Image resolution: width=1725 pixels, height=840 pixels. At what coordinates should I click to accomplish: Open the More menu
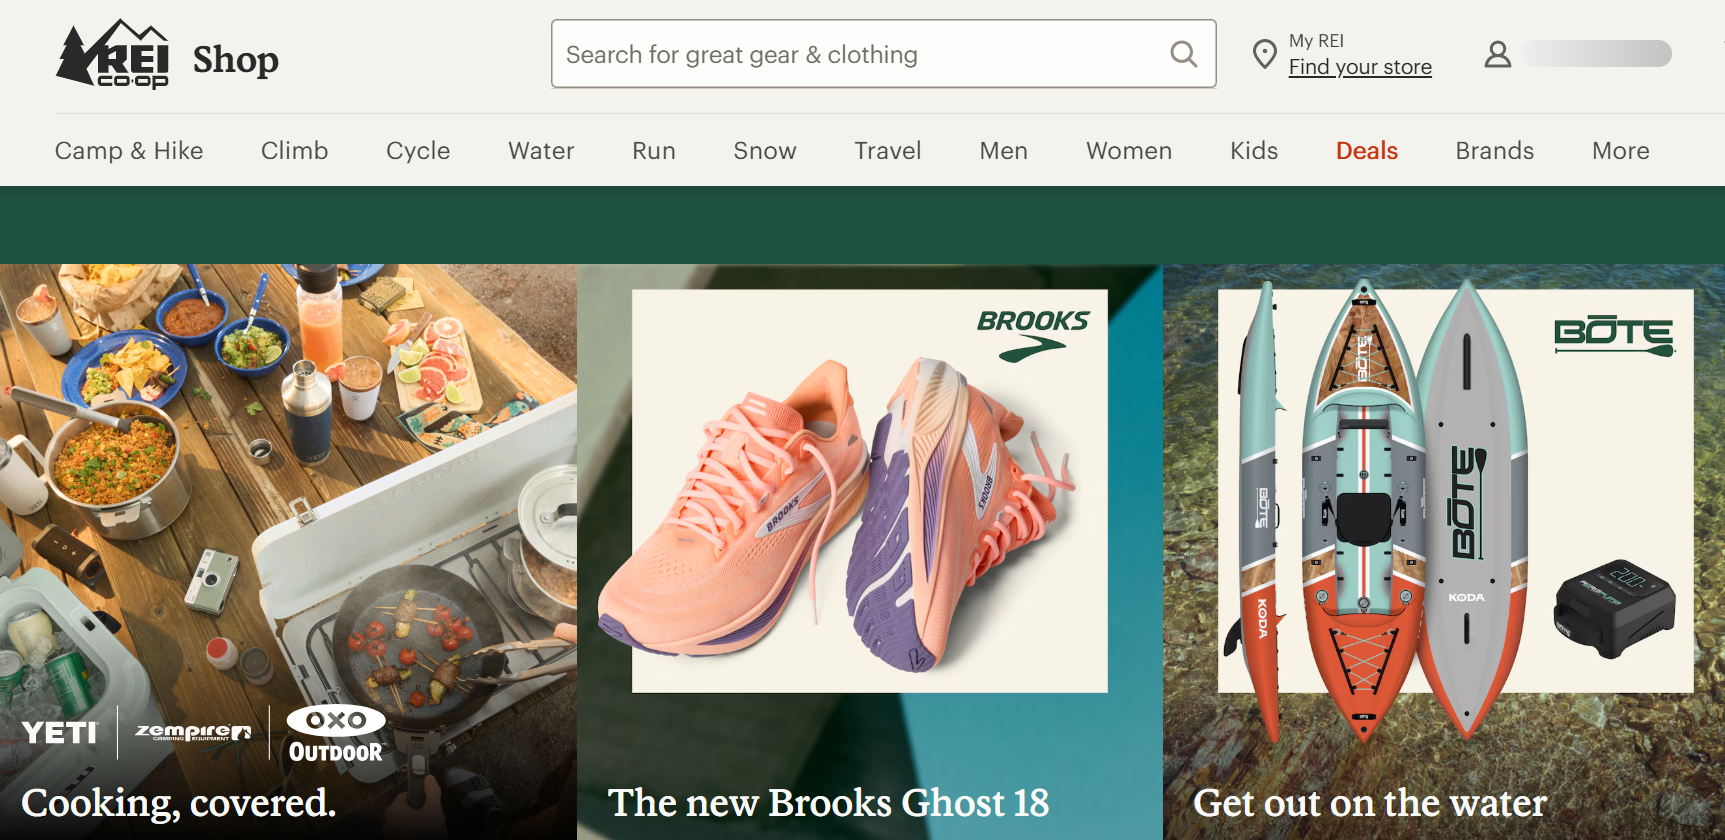coord(1621,151)
